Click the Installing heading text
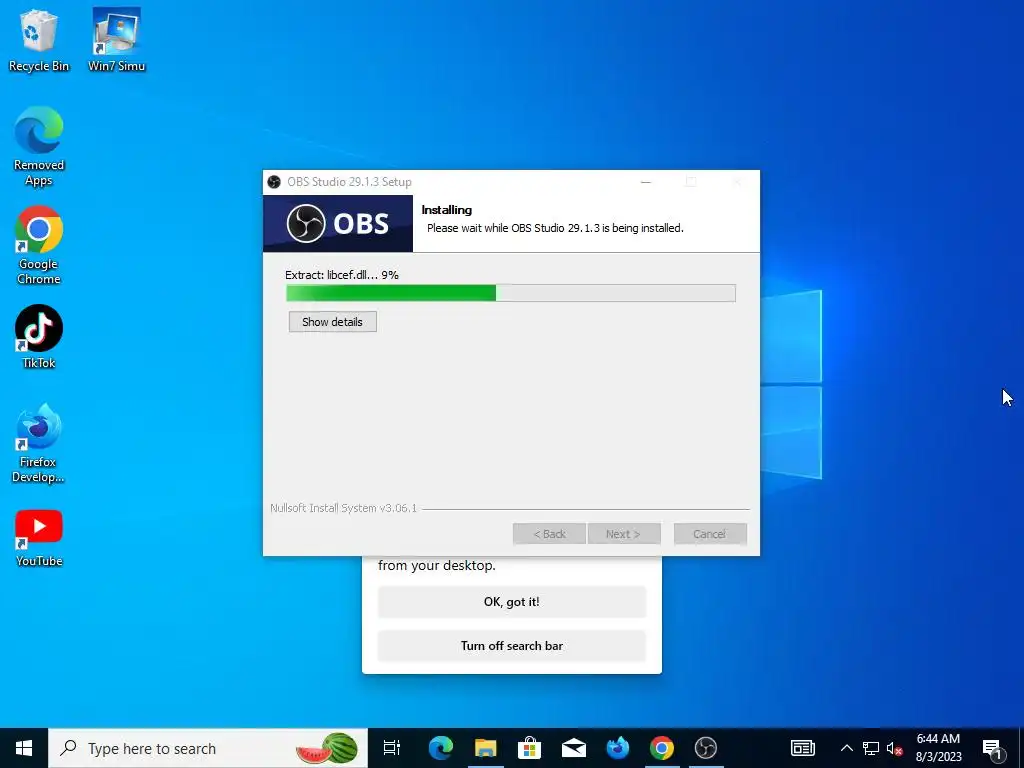The image size is (1024, 768). point(447,210)
